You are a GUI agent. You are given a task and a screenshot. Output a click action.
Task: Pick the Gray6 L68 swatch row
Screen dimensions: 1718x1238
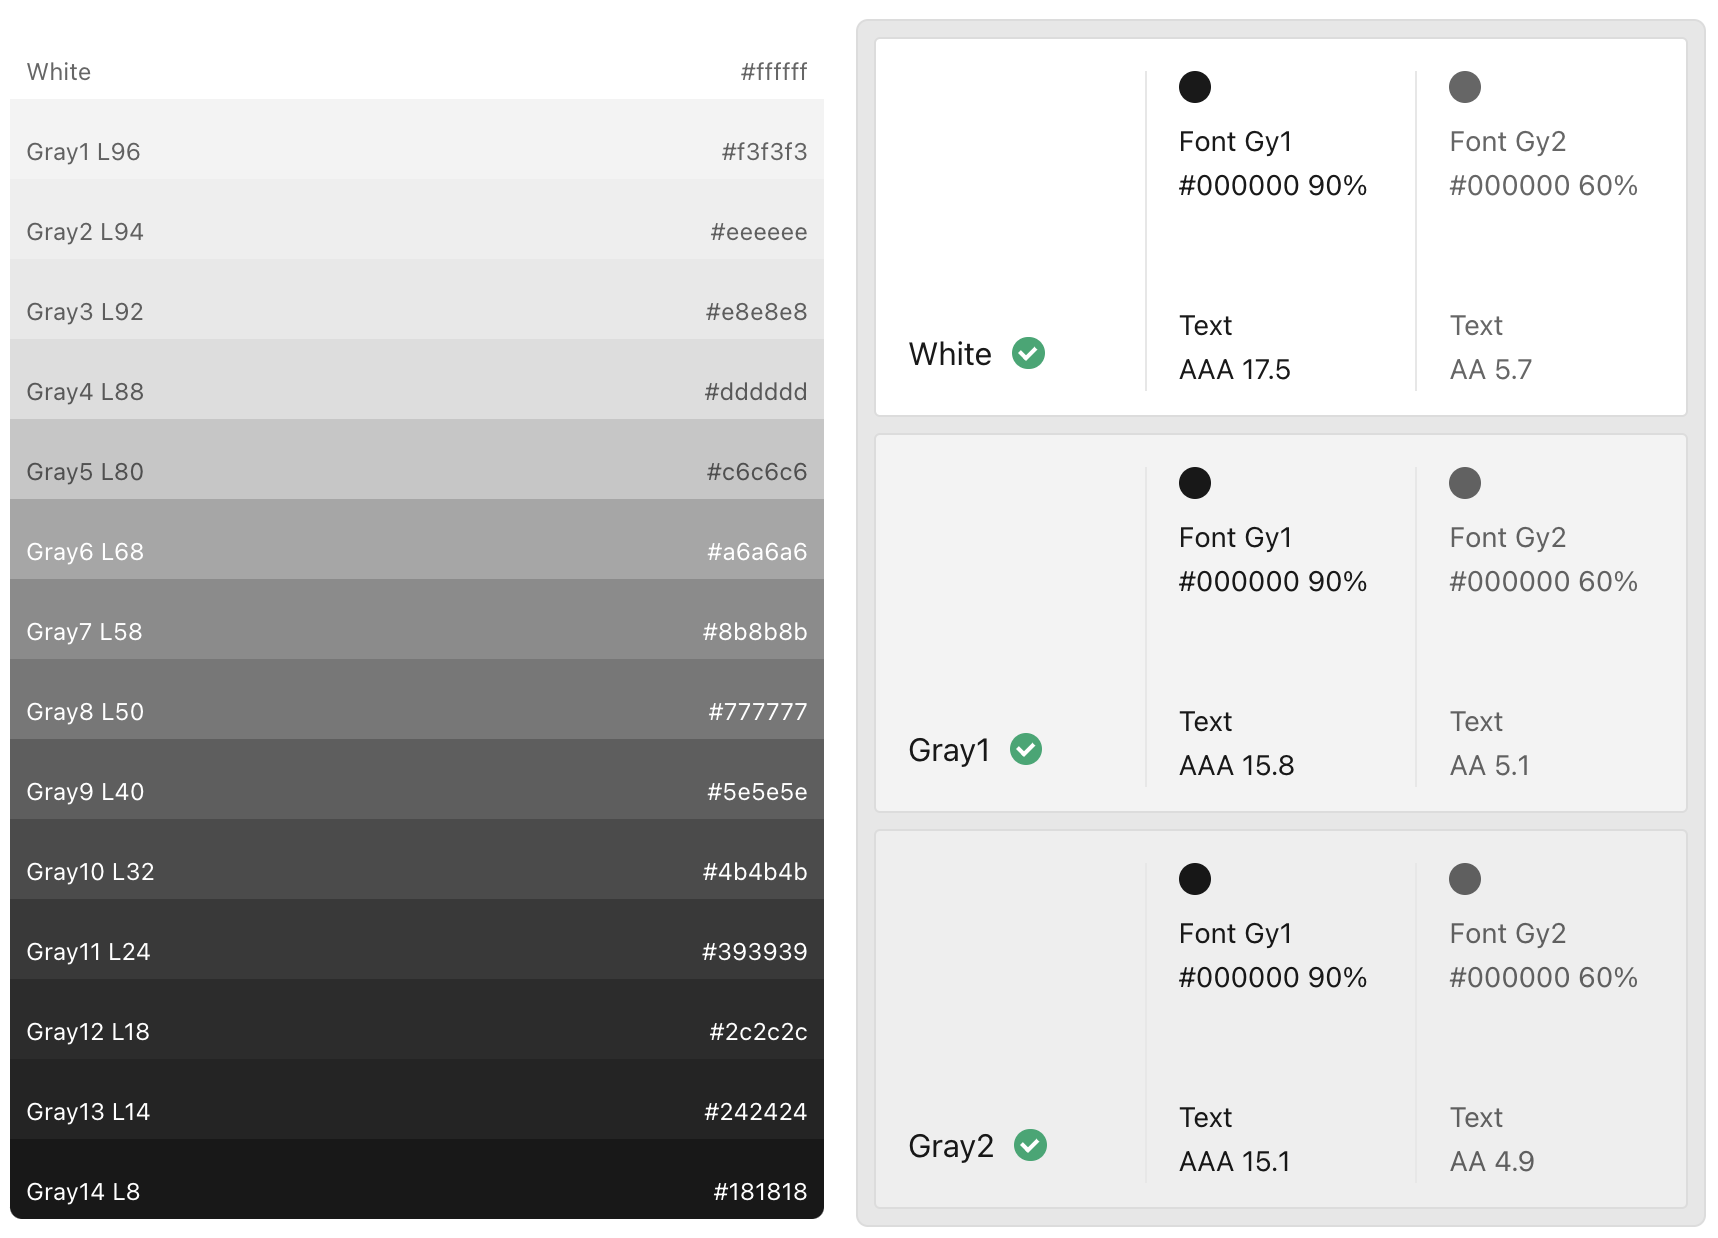pos(417,539)
